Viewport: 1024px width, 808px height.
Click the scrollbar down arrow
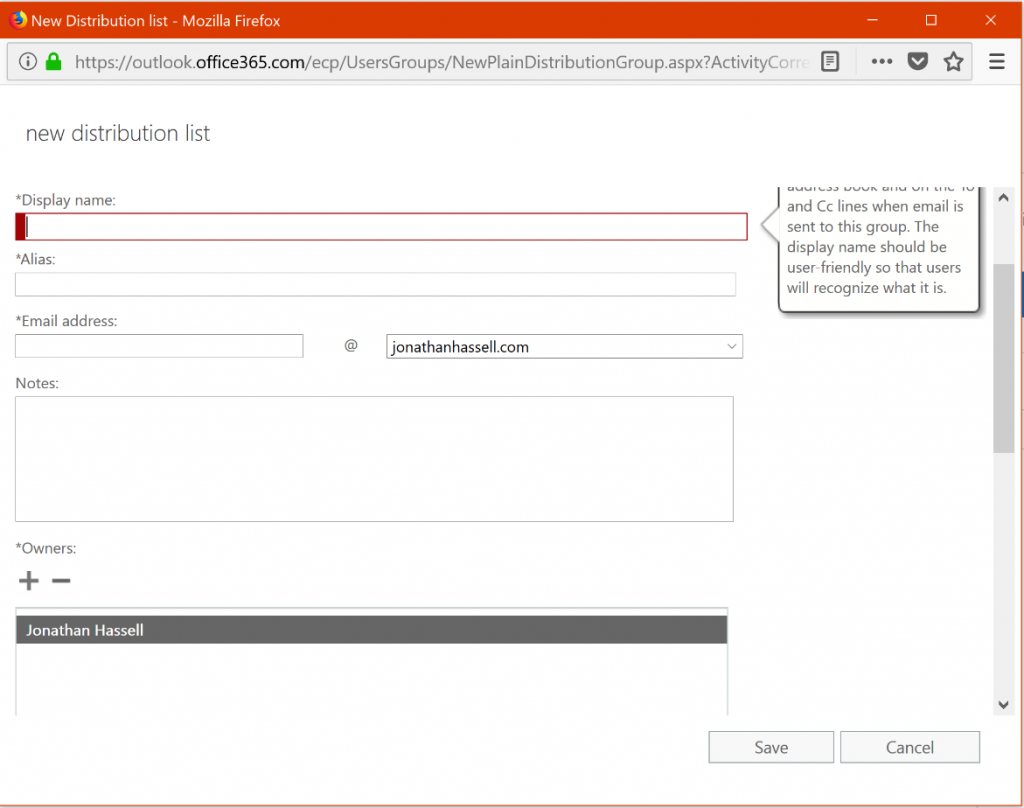pos(1003,705)
